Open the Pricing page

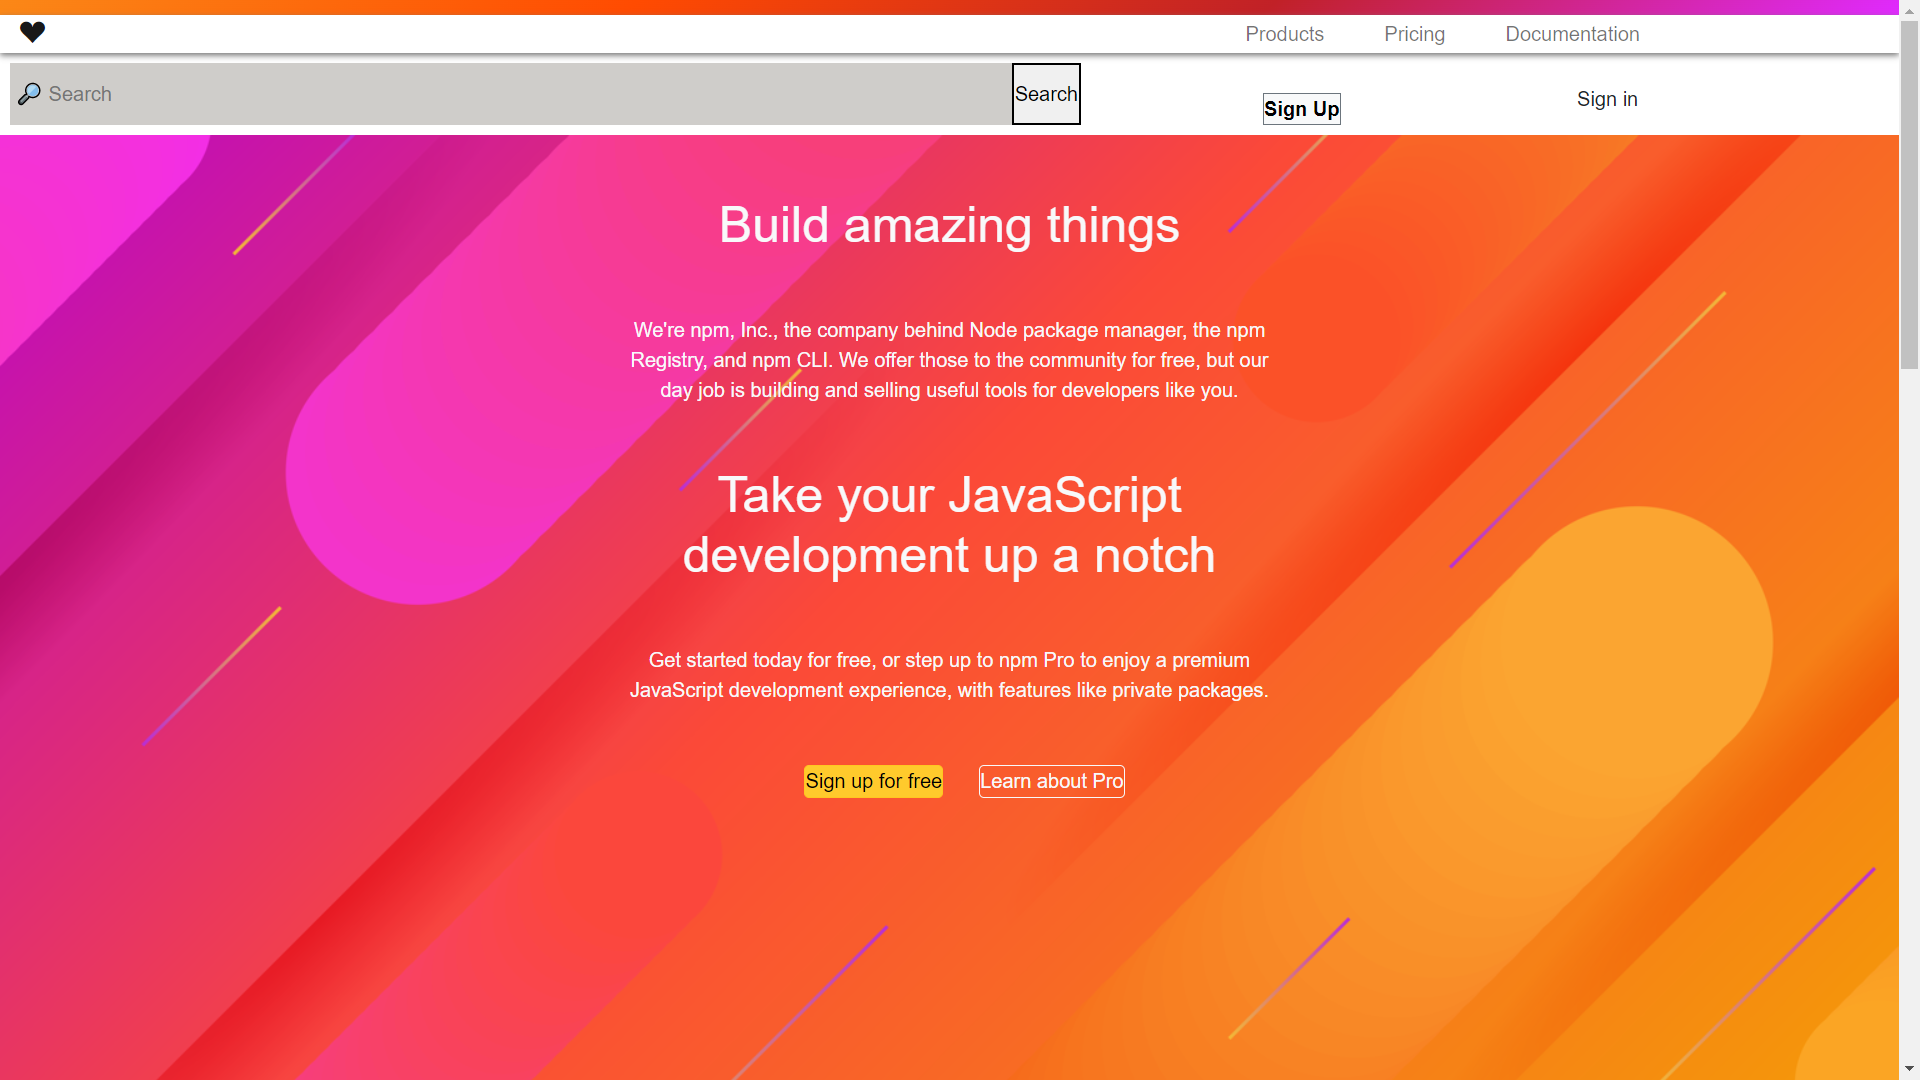pos(1414,34)
